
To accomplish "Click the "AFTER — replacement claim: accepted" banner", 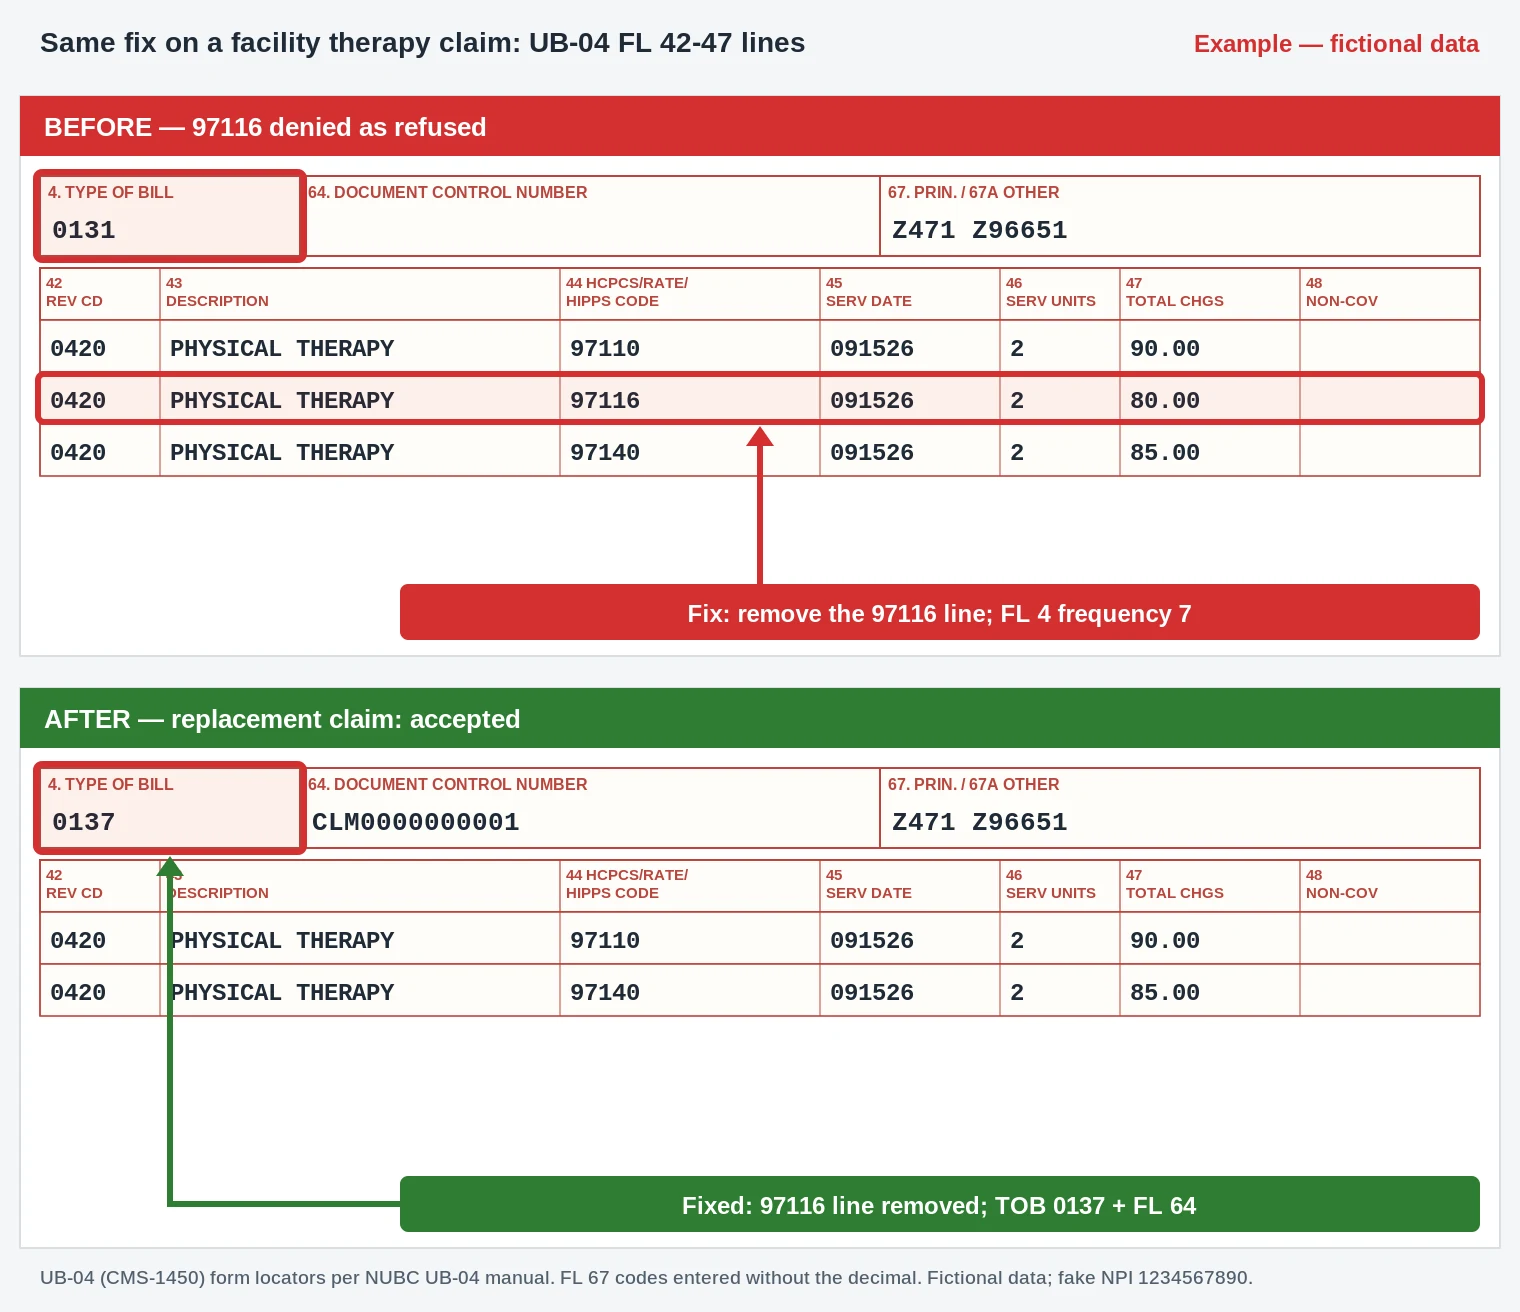I will click(x=760, y=719).
